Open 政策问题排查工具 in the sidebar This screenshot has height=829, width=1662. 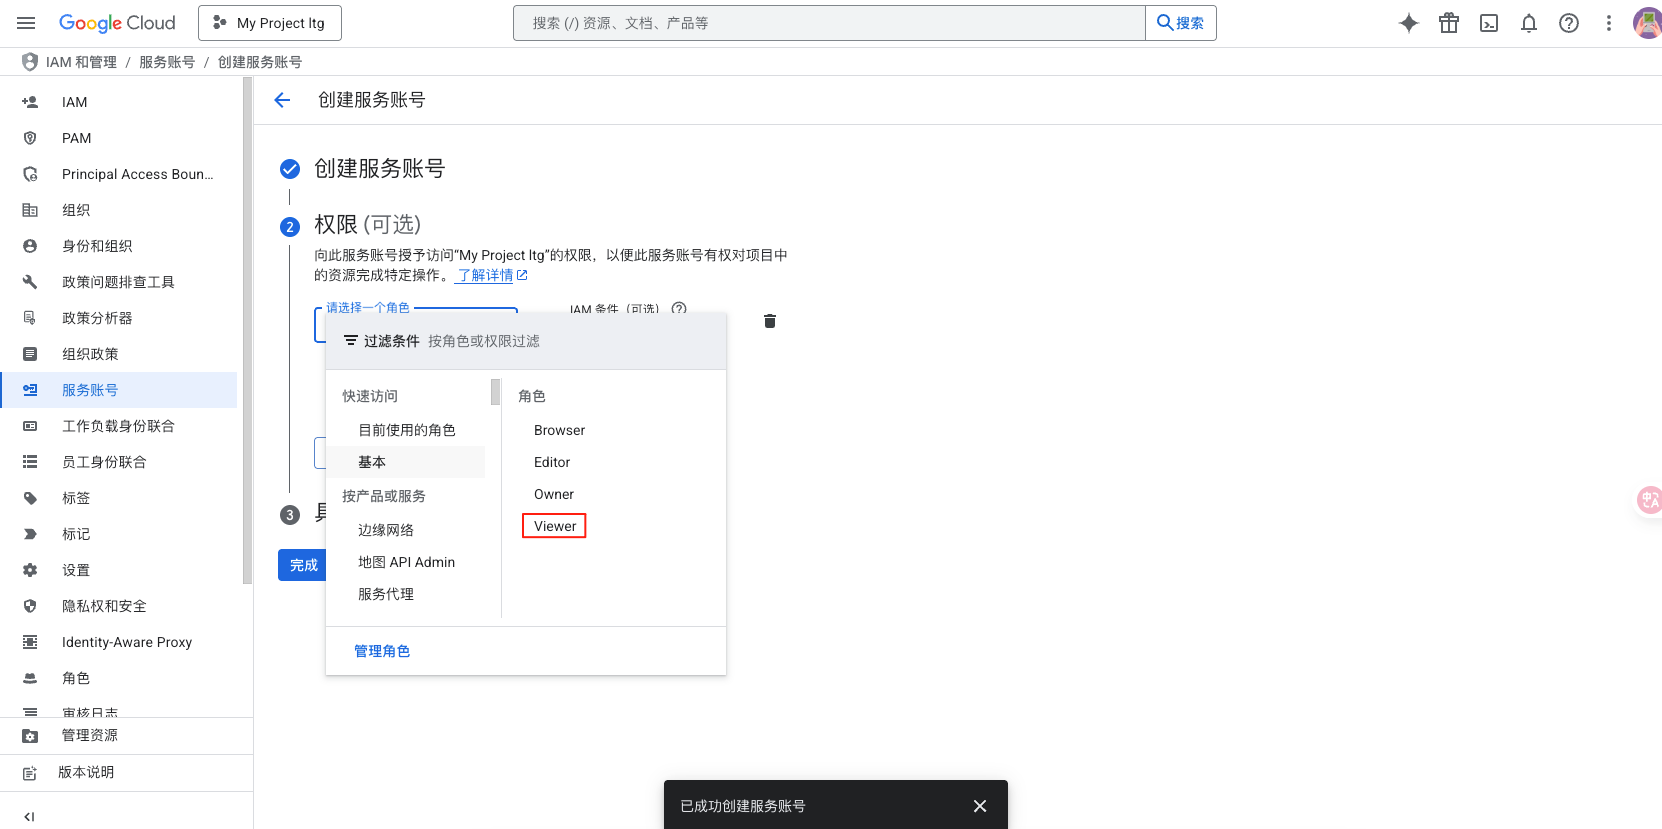pyautogui.click(x=119, y=282)
